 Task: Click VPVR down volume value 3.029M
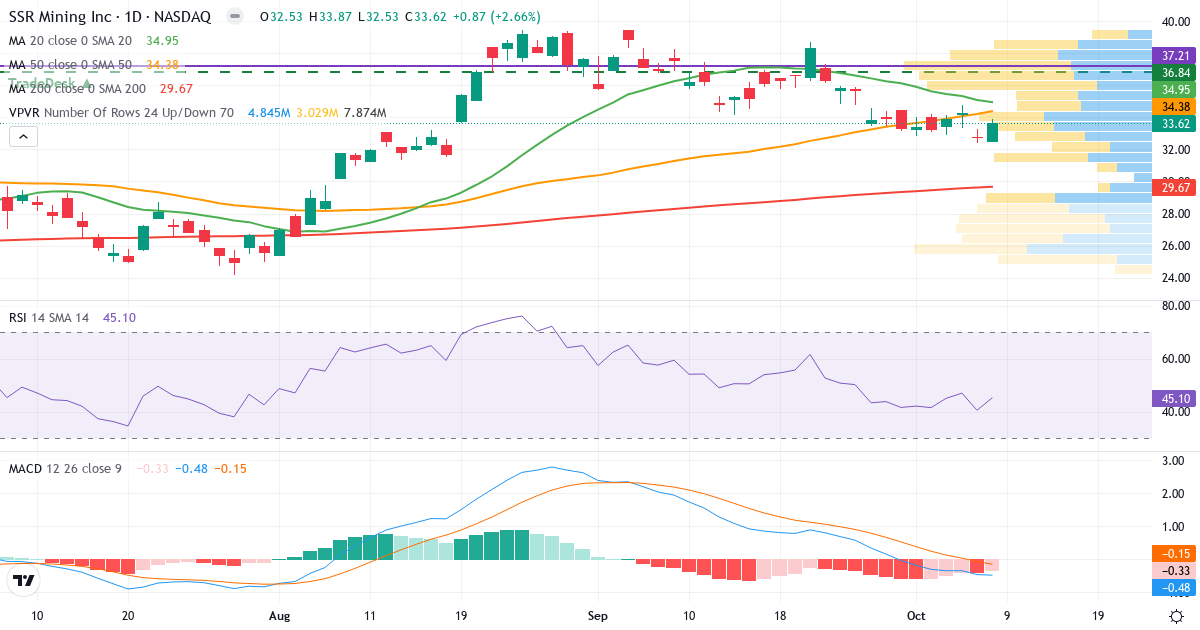[x=317, y=113]
